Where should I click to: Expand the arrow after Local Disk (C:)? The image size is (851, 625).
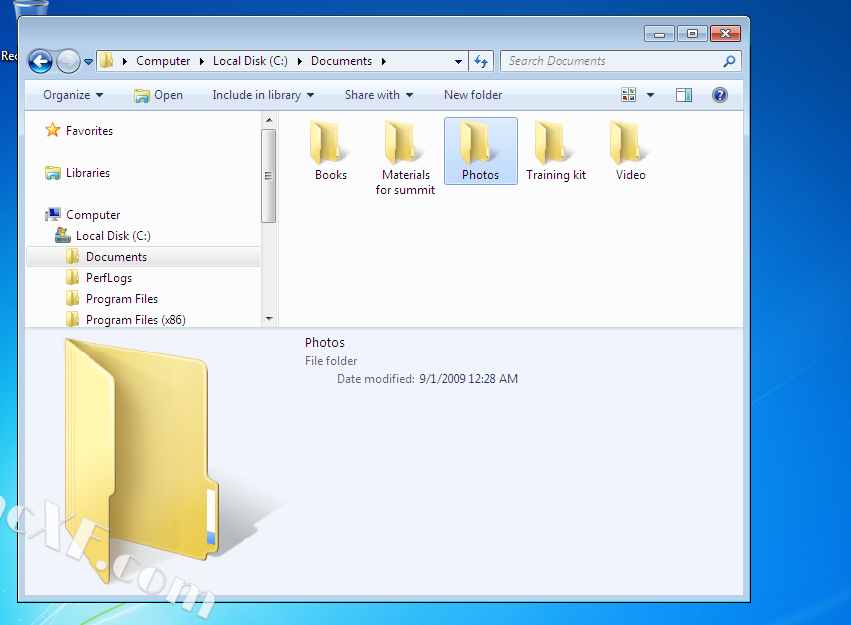[300, 61]
